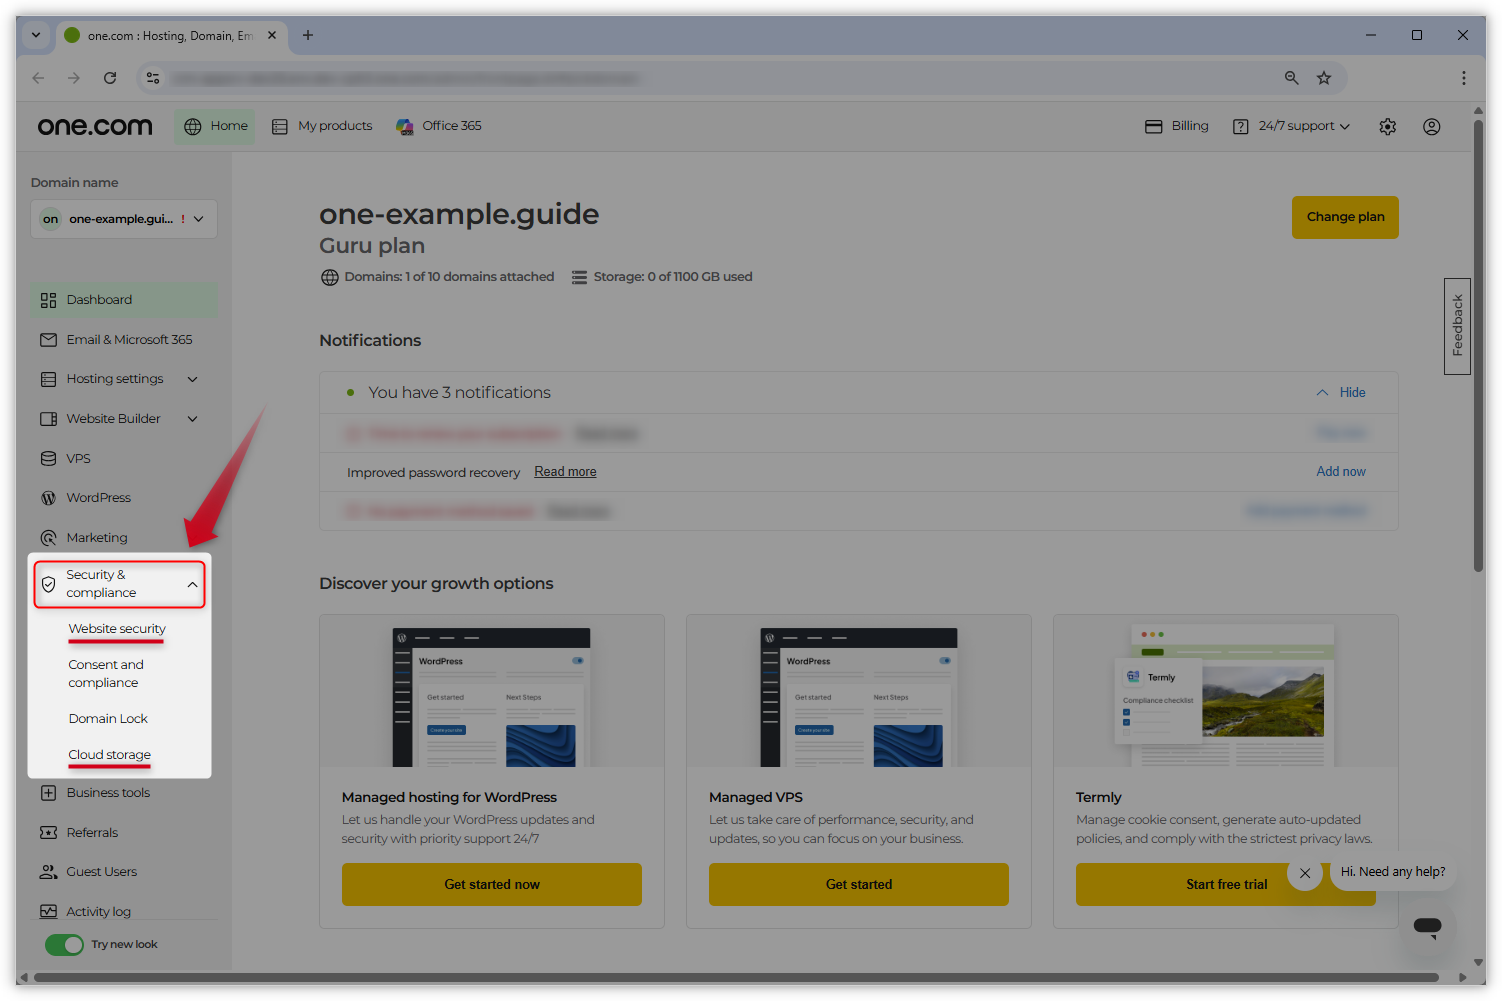Open Billing from the top bar
1502x1001 pixels.
coord(1177,126)
